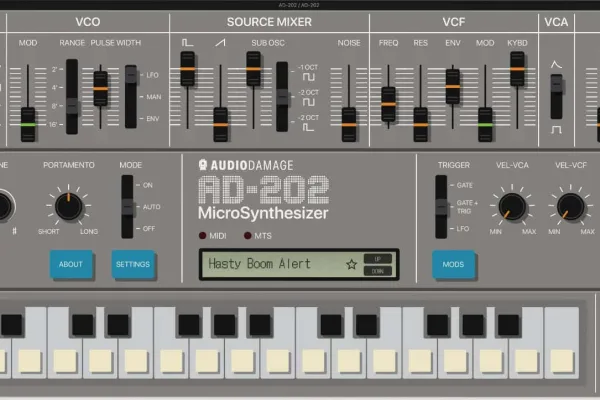
Task: Click the VEL-VCA knob
Action: [512, 207]
